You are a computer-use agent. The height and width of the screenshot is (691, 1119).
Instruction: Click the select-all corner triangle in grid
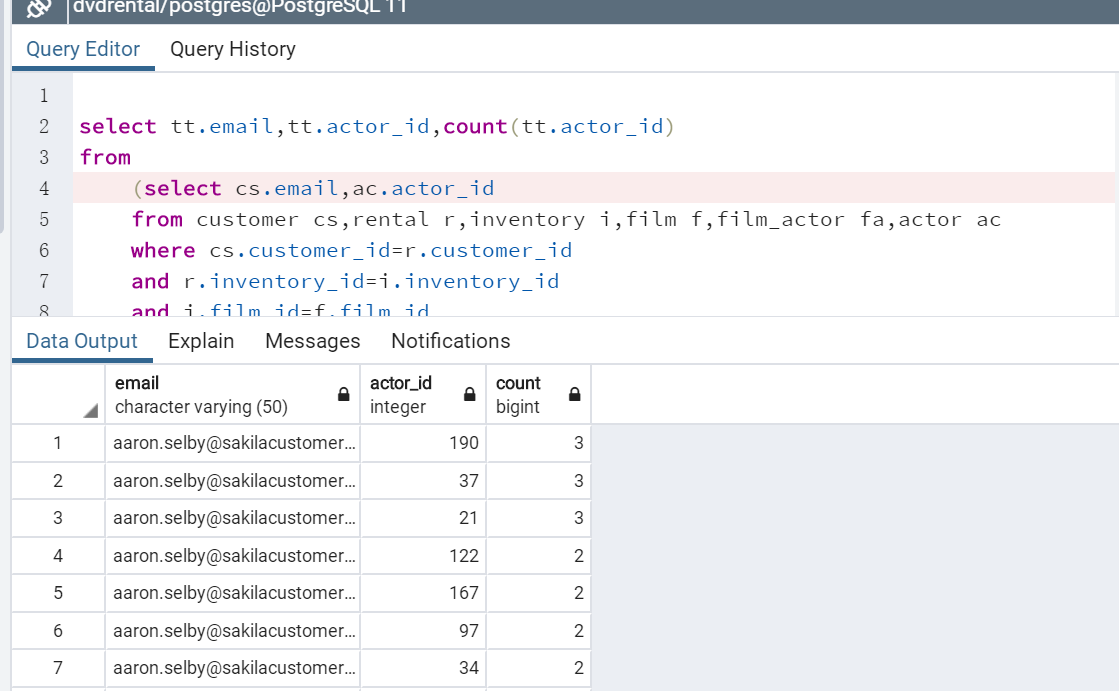(x=90, y=410)
